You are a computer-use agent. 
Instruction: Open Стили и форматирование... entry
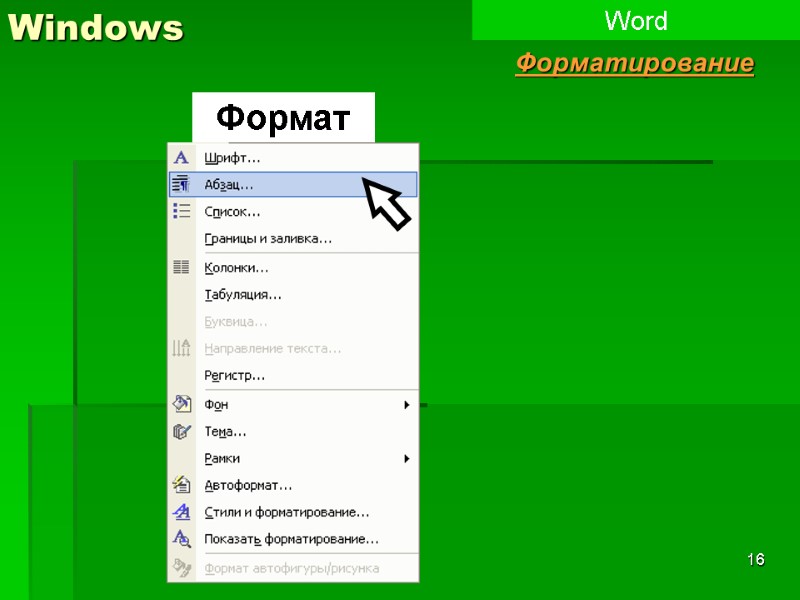click(293, 512)
